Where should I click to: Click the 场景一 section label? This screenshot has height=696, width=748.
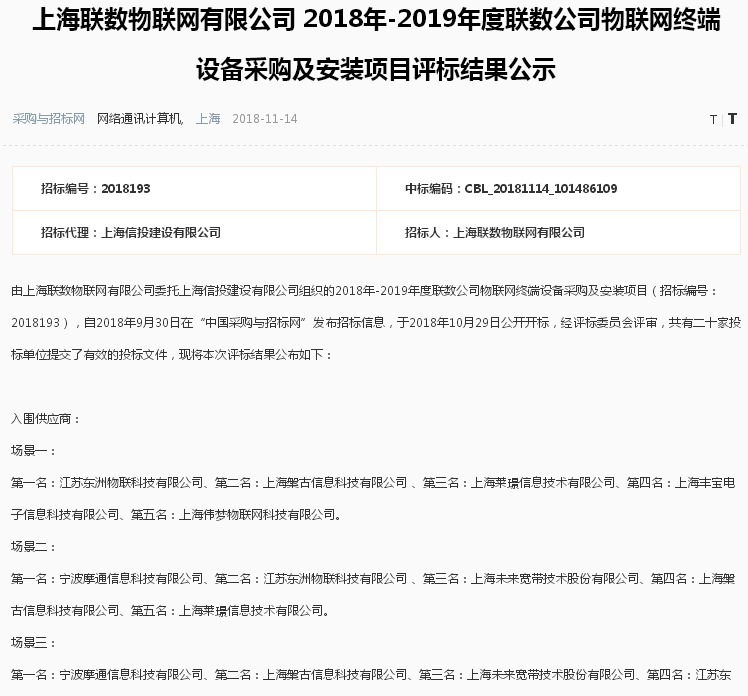click(34, 451)
